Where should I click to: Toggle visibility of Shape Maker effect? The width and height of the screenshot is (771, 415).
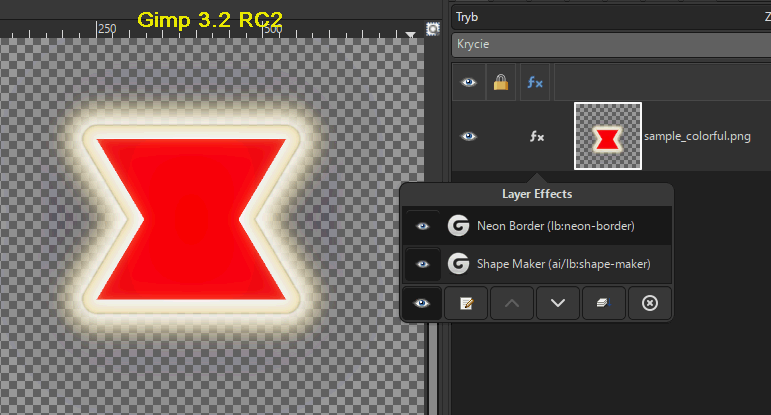coord(422,264)
